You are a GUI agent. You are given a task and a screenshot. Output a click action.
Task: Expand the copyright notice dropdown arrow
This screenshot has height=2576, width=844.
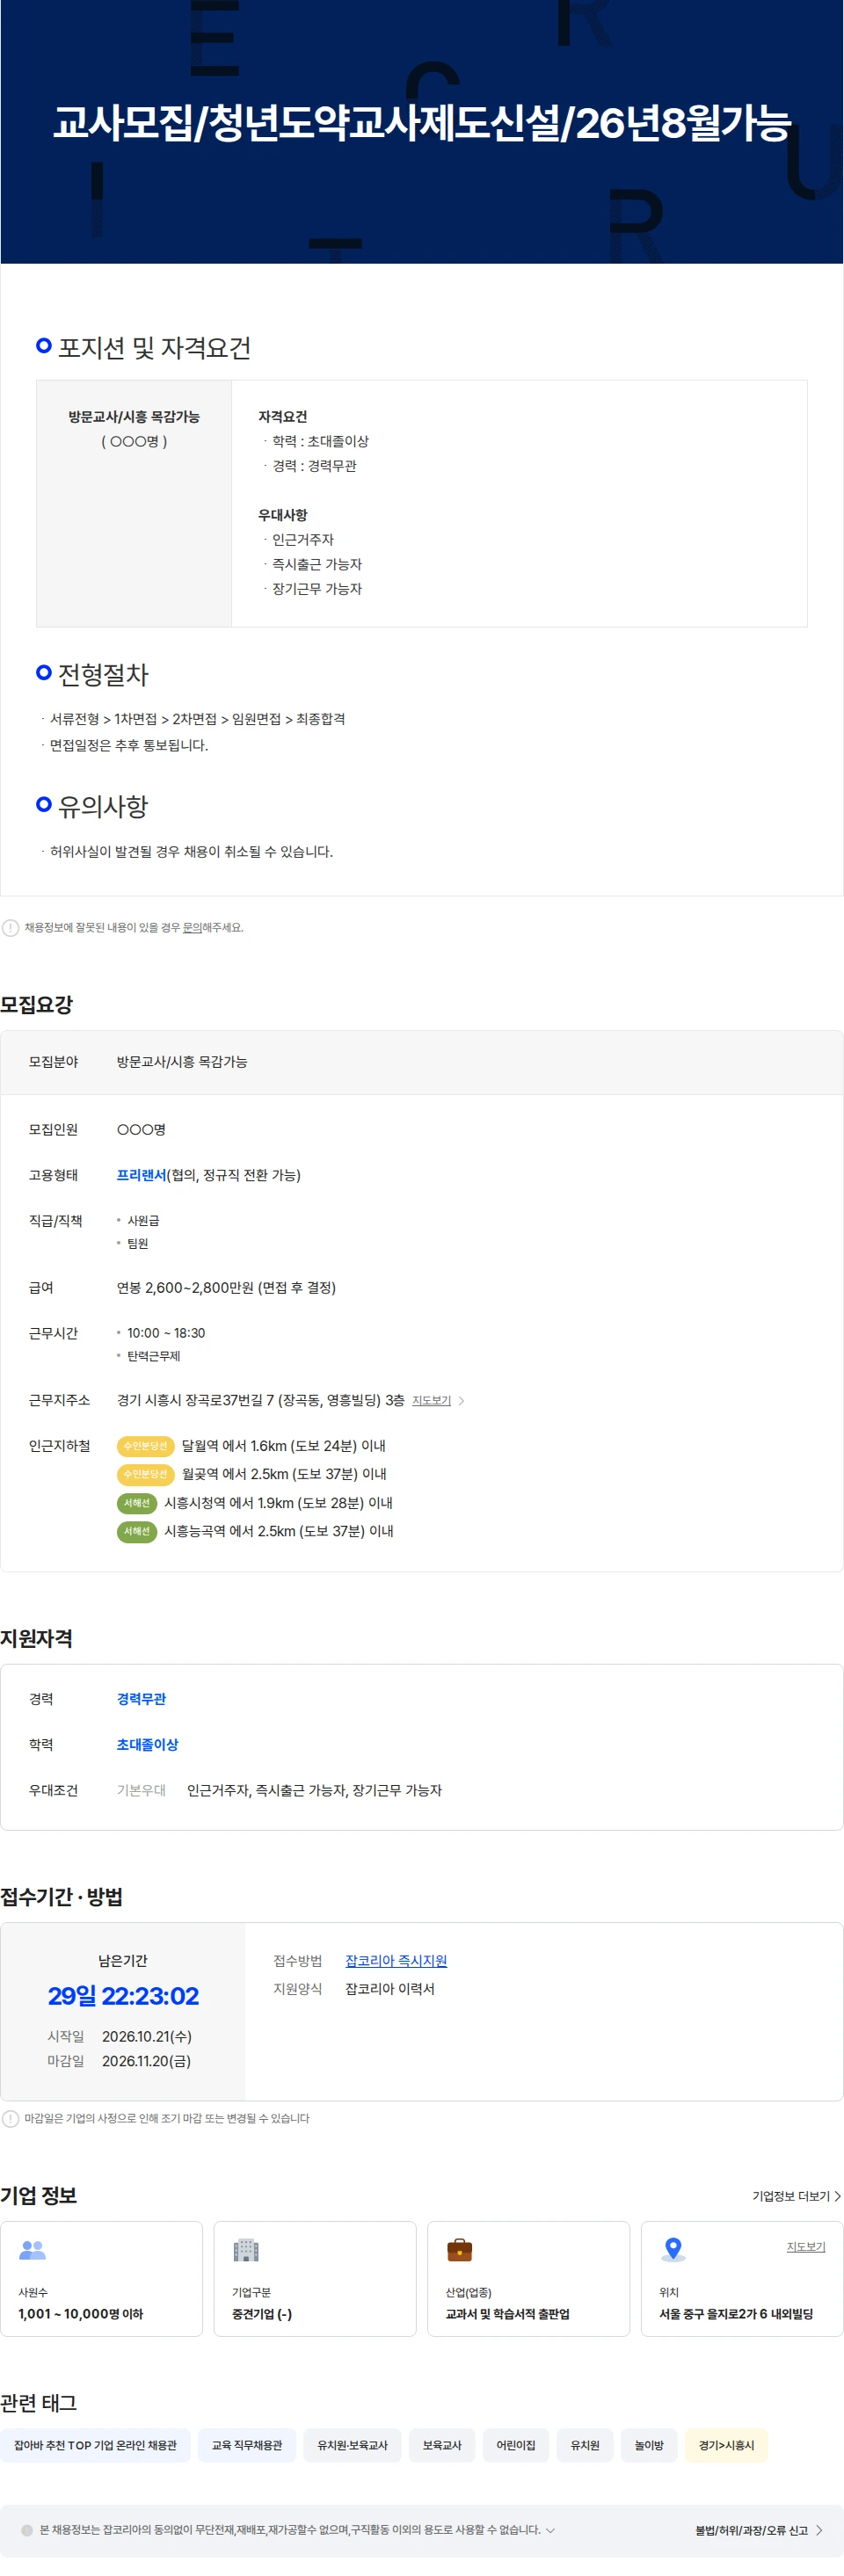coord(550,2530)
